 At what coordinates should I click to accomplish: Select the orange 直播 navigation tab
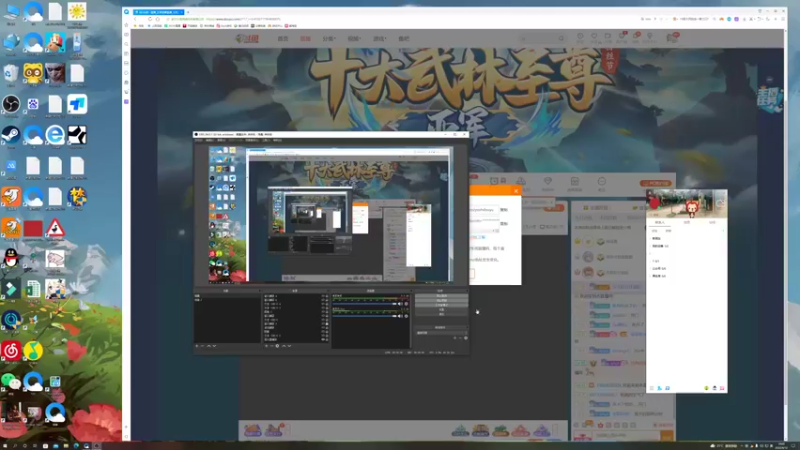[x=305, y=39]
